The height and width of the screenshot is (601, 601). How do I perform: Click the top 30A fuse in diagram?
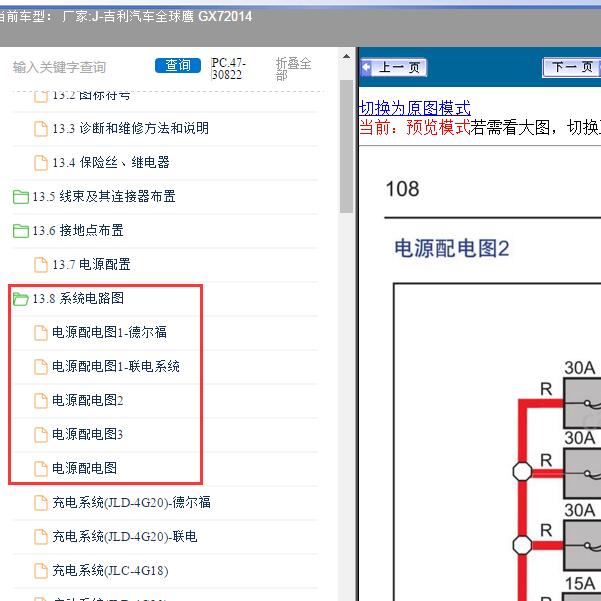(x=582, y=403)
